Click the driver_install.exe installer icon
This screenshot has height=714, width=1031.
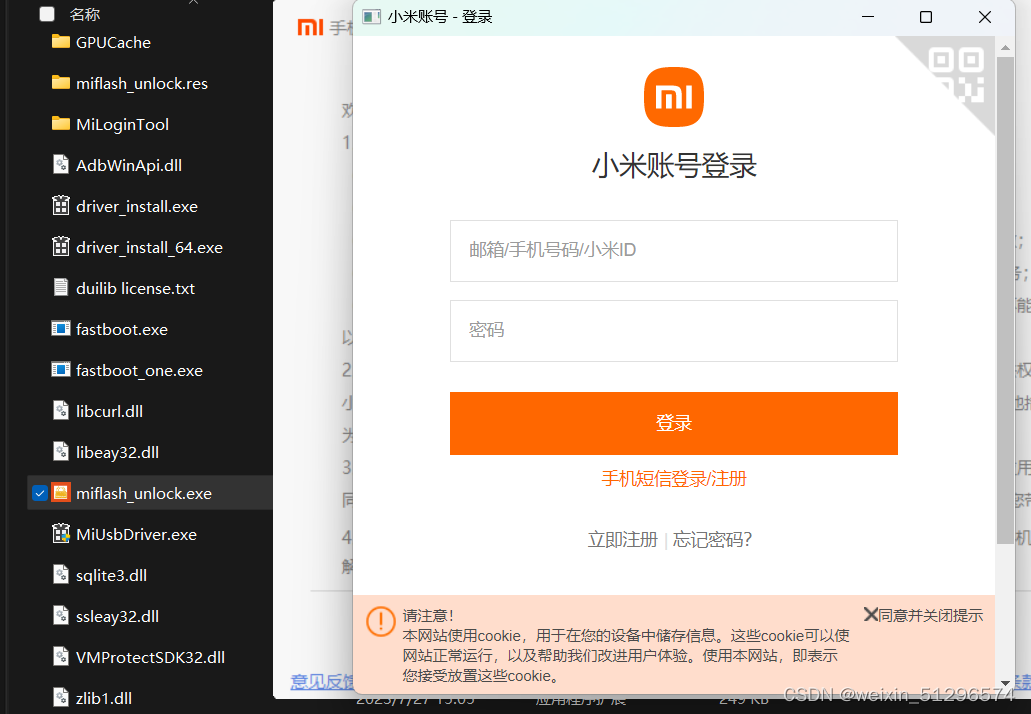60,206
